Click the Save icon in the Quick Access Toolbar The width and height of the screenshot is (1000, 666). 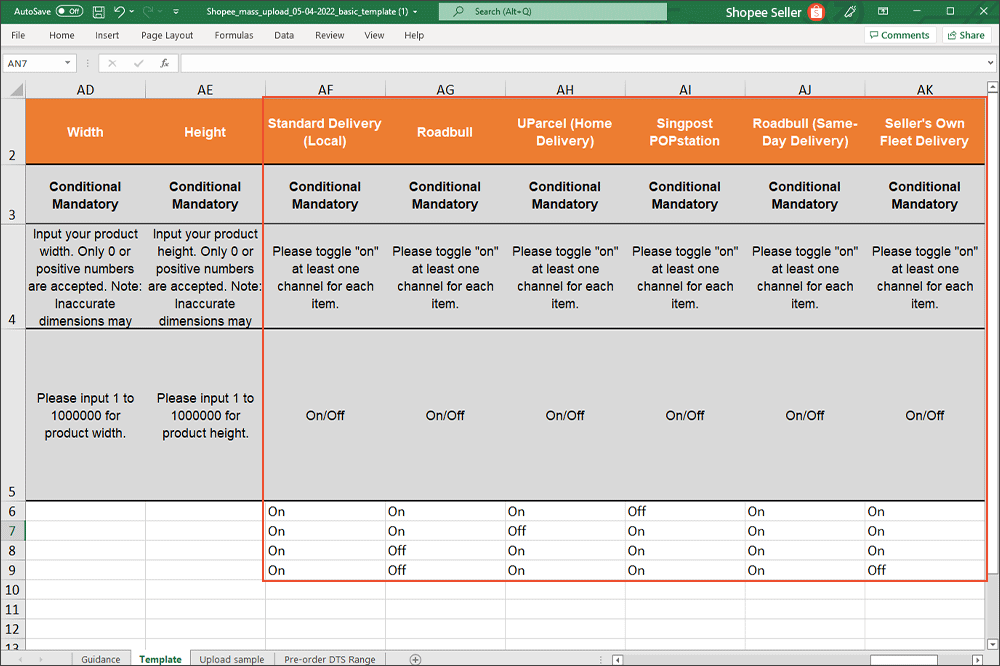point(97,11)
